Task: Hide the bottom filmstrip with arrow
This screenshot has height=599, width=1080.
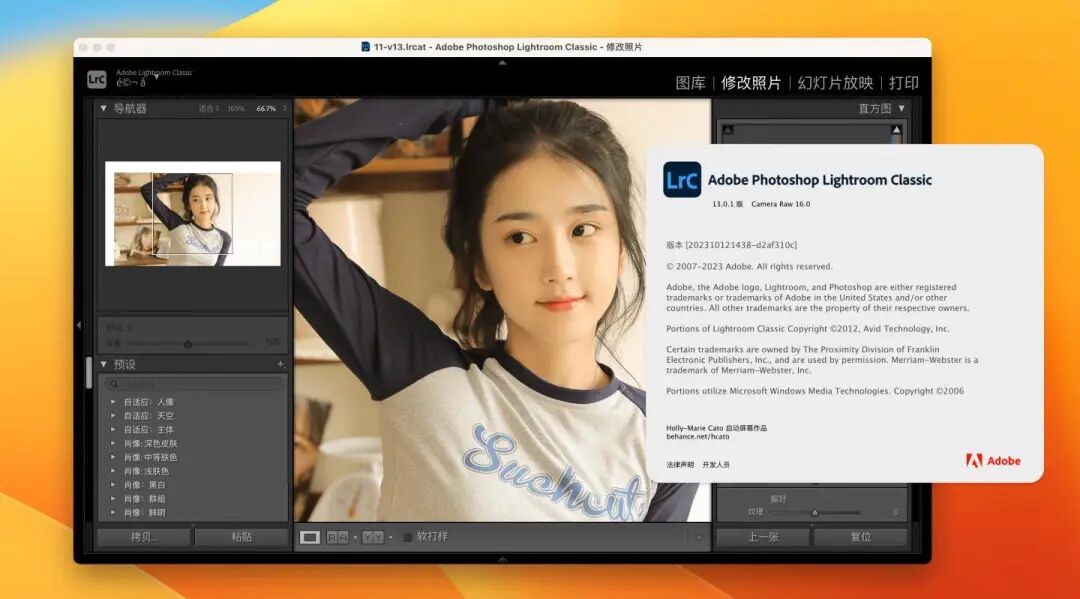Action: pyautogui.click(x=502, y=559)
